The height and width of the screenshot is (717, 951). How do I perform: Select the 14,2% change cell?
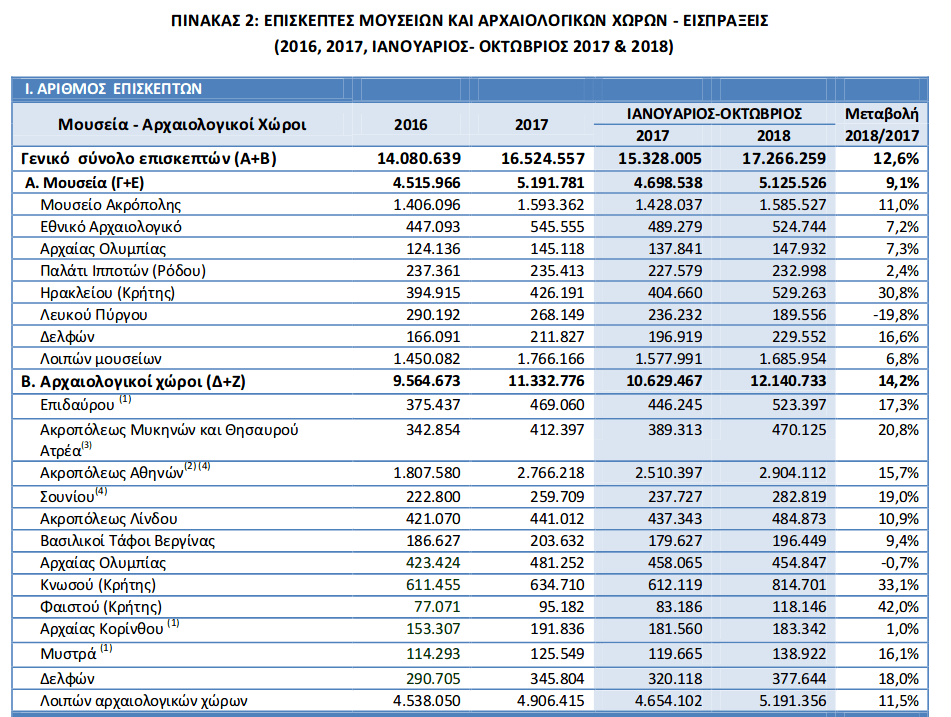click(x=898, y=382)
